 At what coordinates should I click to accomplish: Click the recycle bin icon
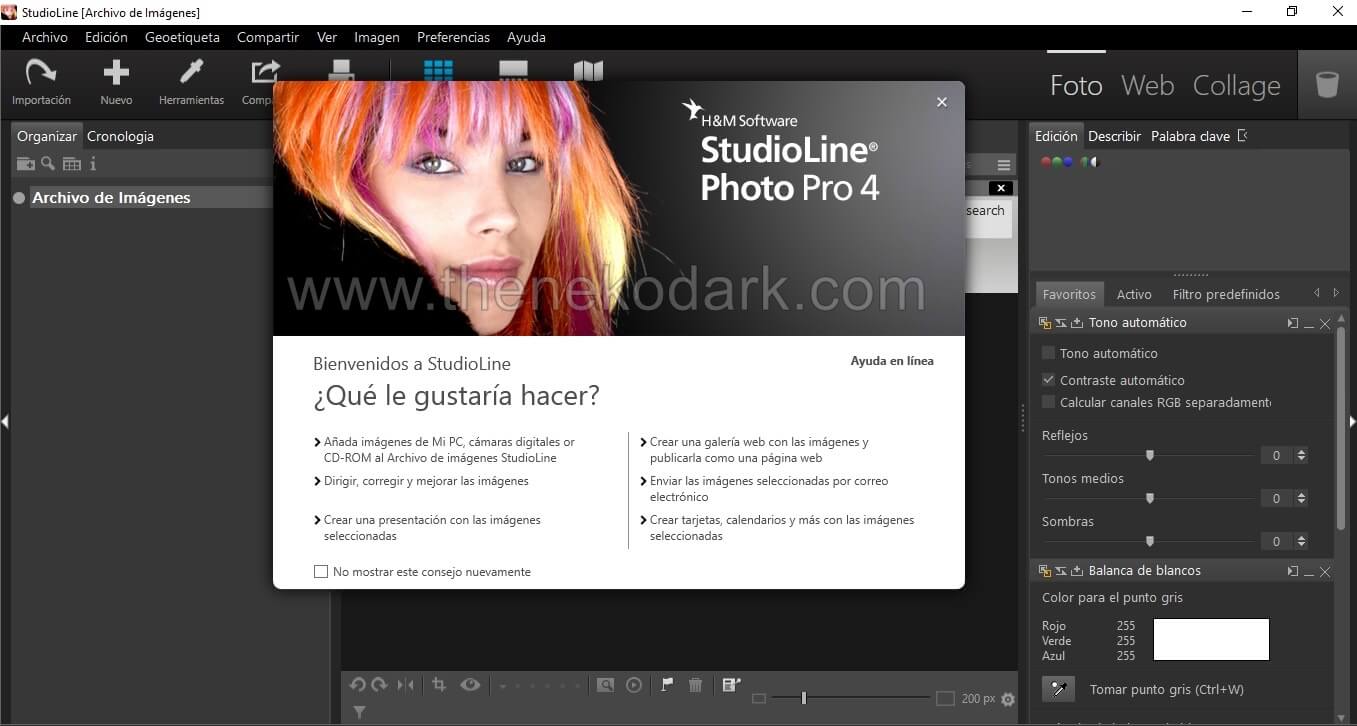coord(1327,85)
